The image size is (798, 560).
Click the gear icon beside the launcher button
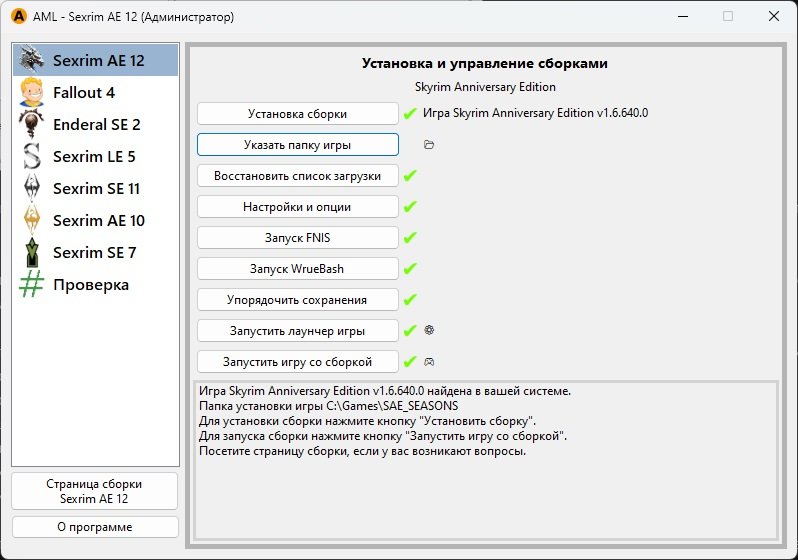[x=429, y=330]
